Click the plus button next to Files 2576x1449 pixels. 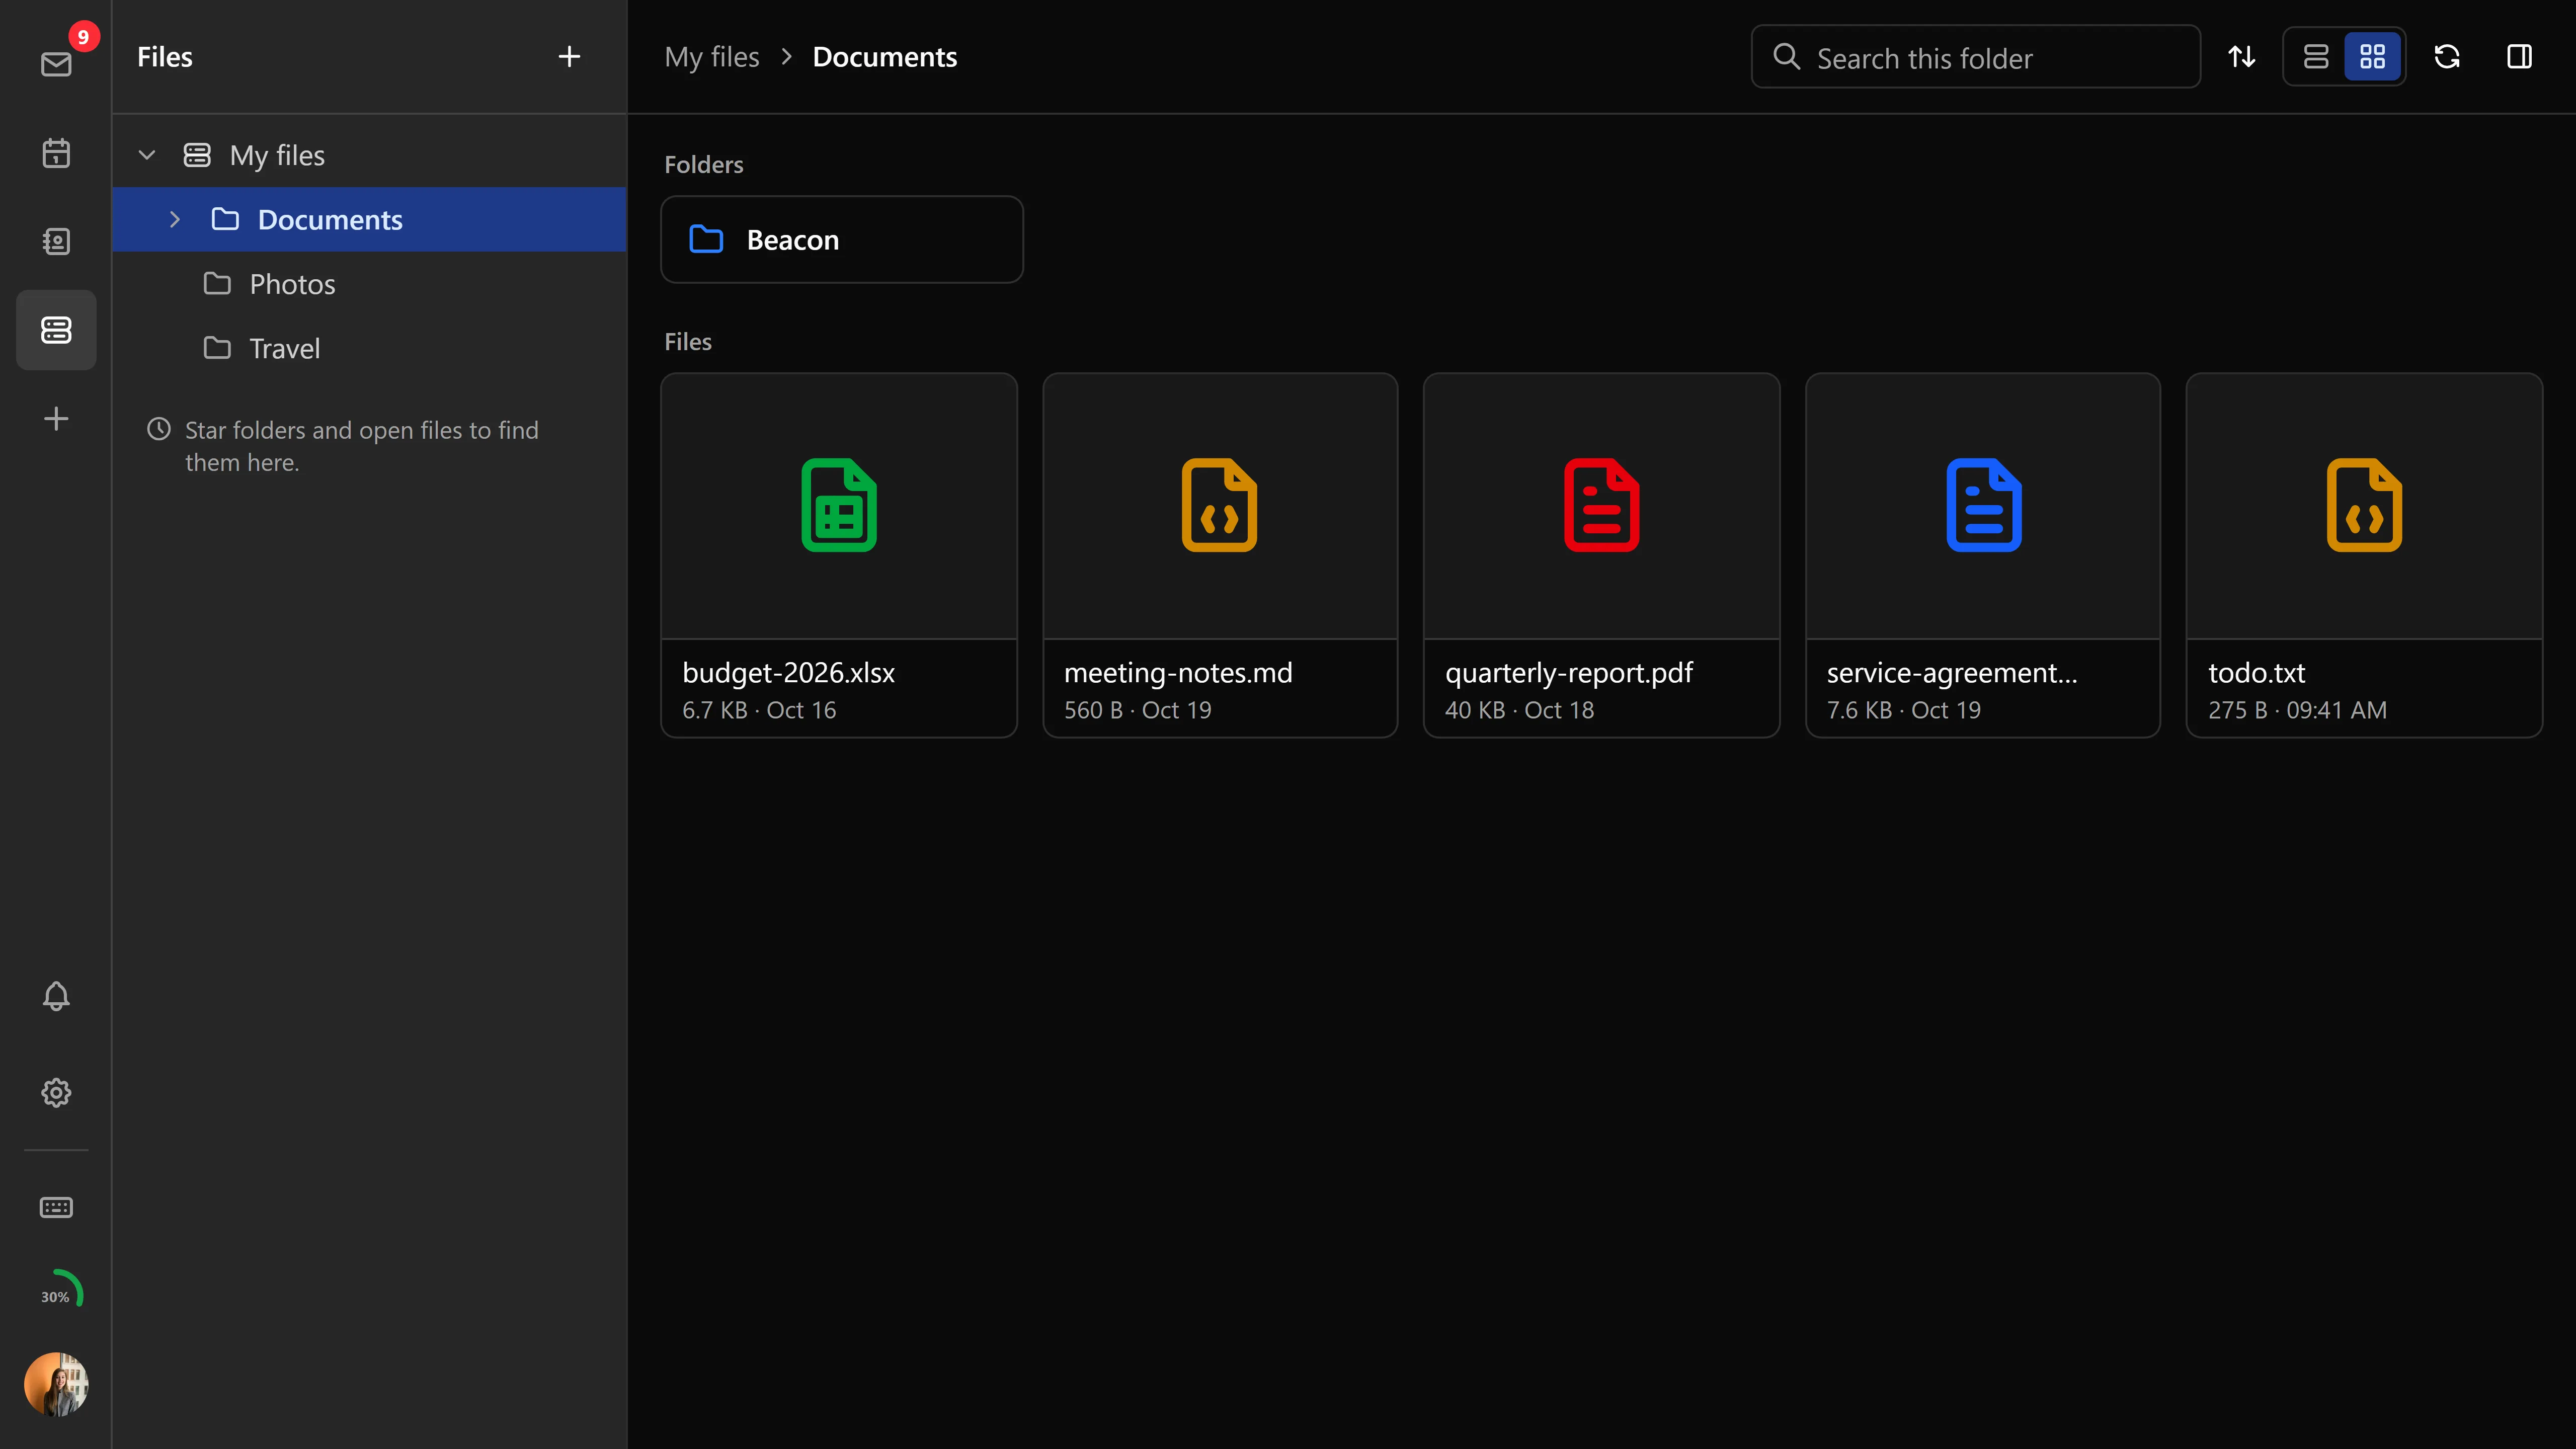[x=569, y=57]
